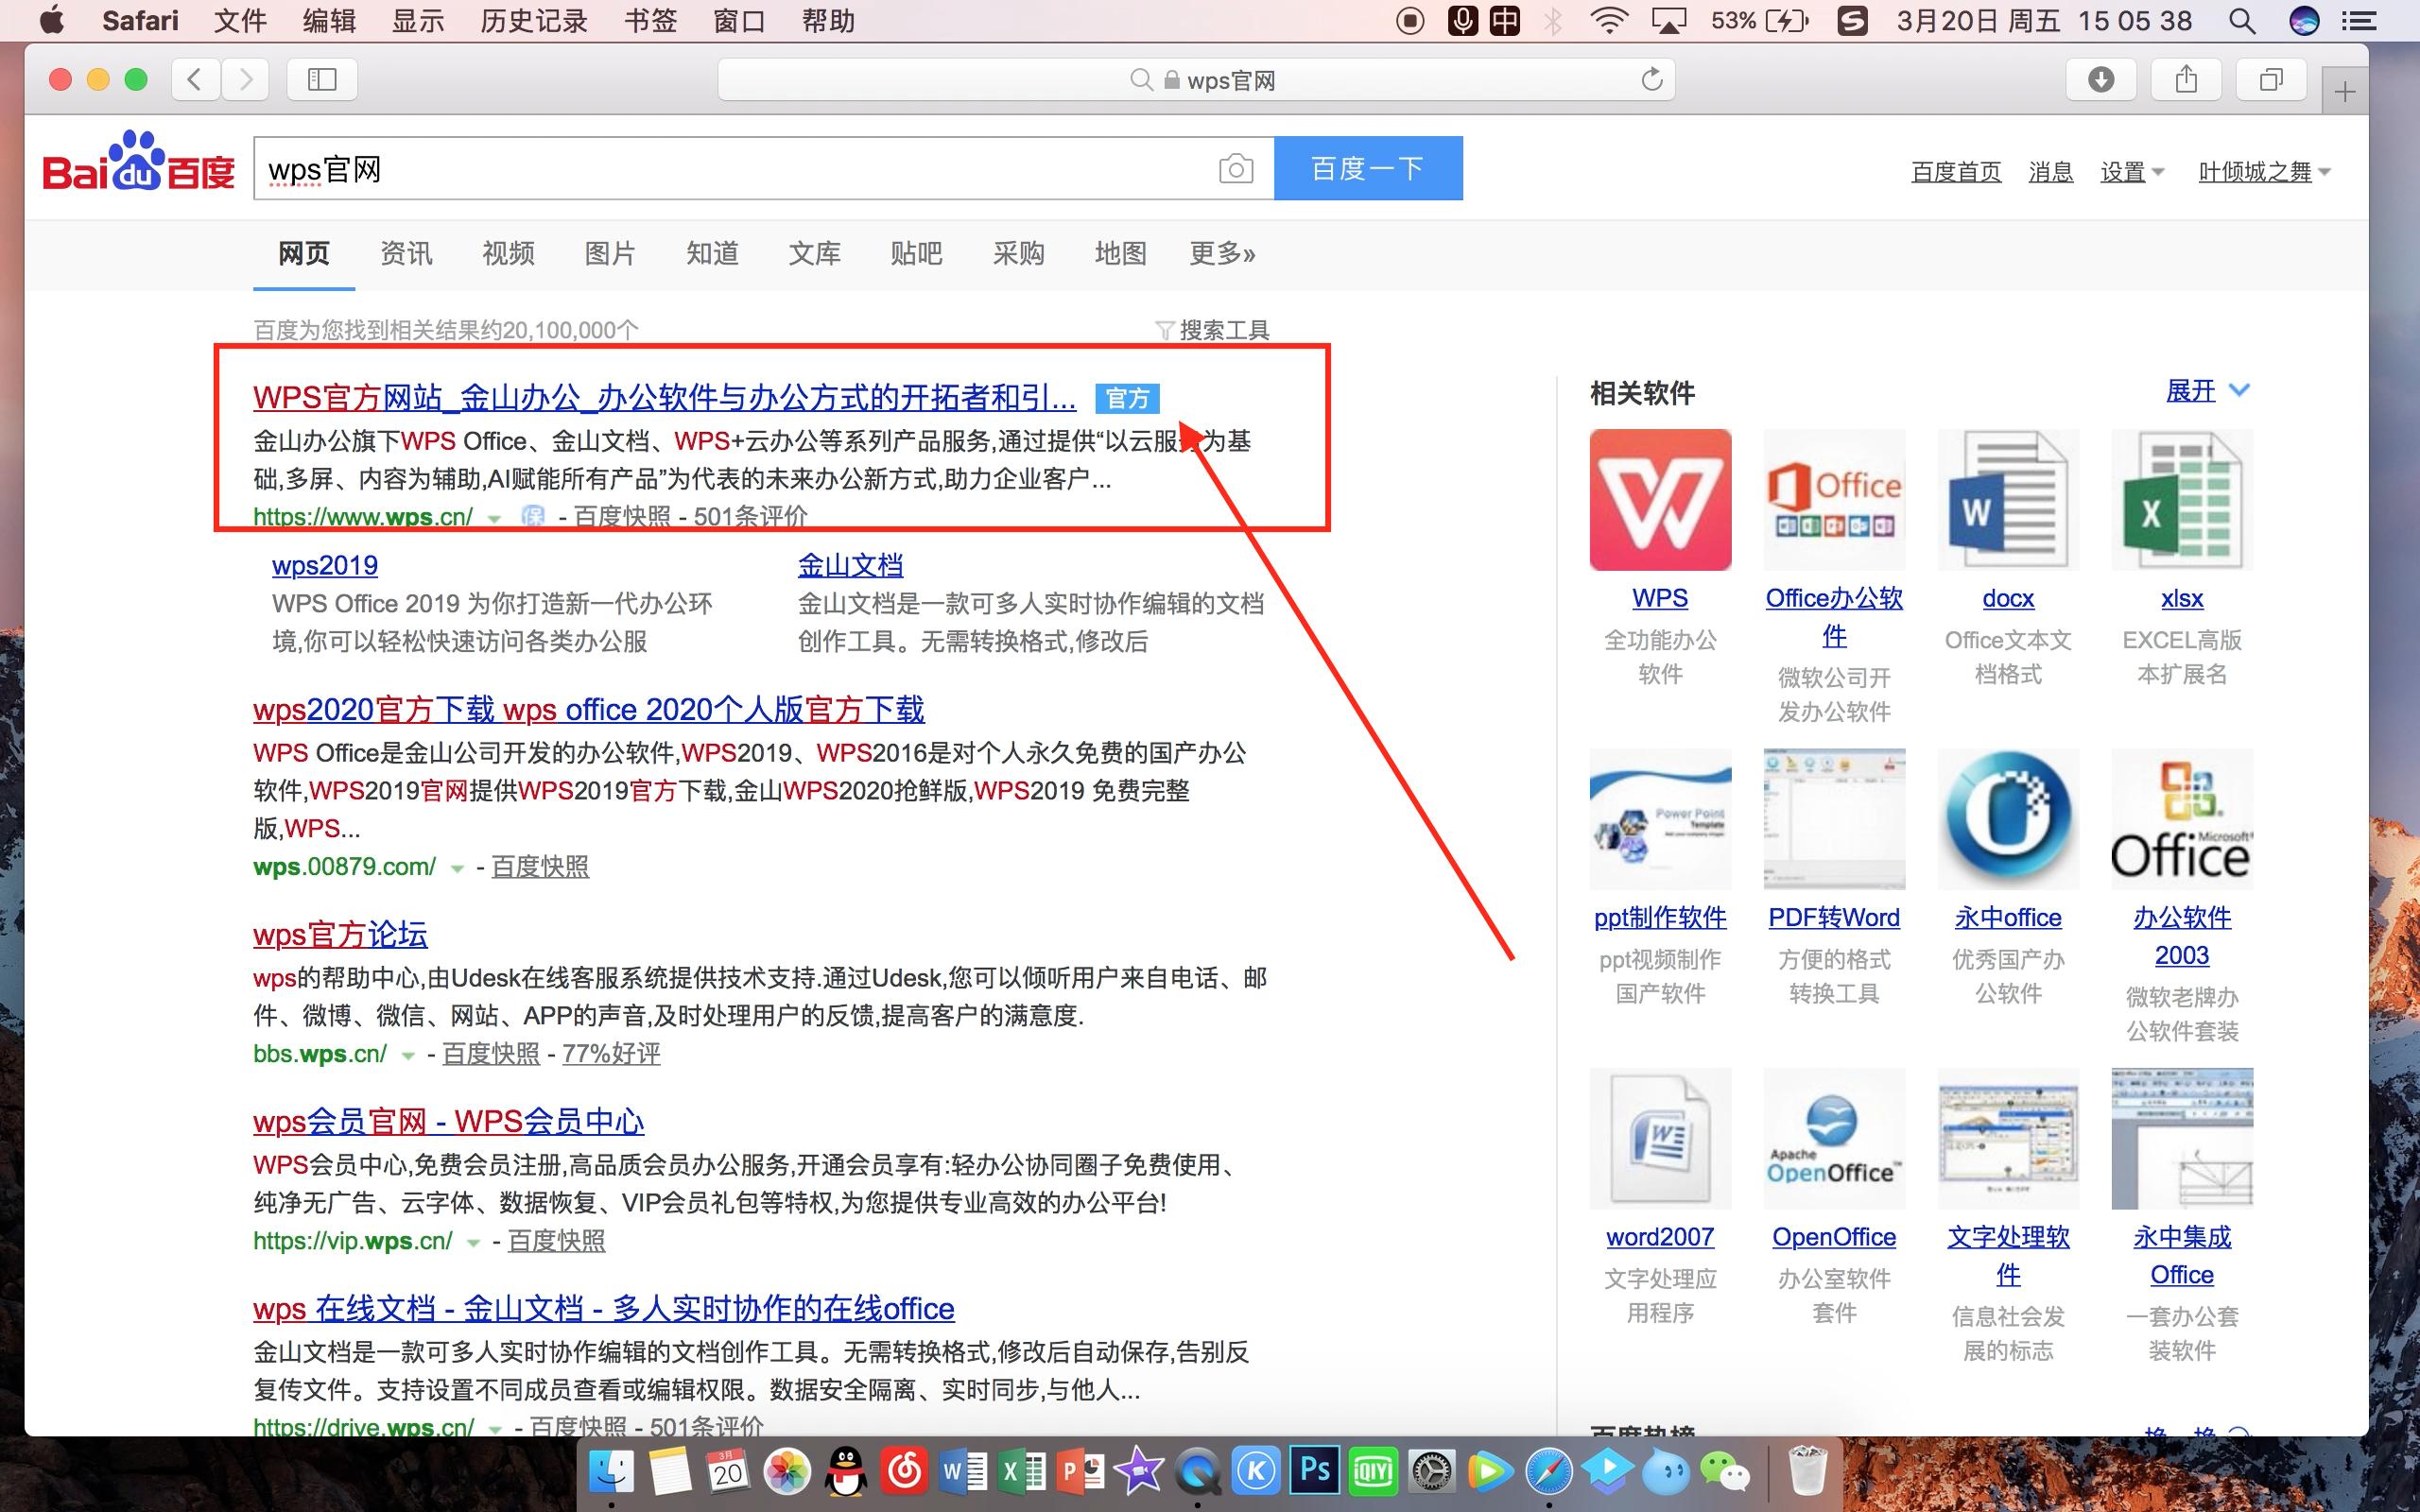Open the 金山文档 link in search results
Viewport: 2420px width, 1512px height.
pyautogui.click(x=849, y=564)
